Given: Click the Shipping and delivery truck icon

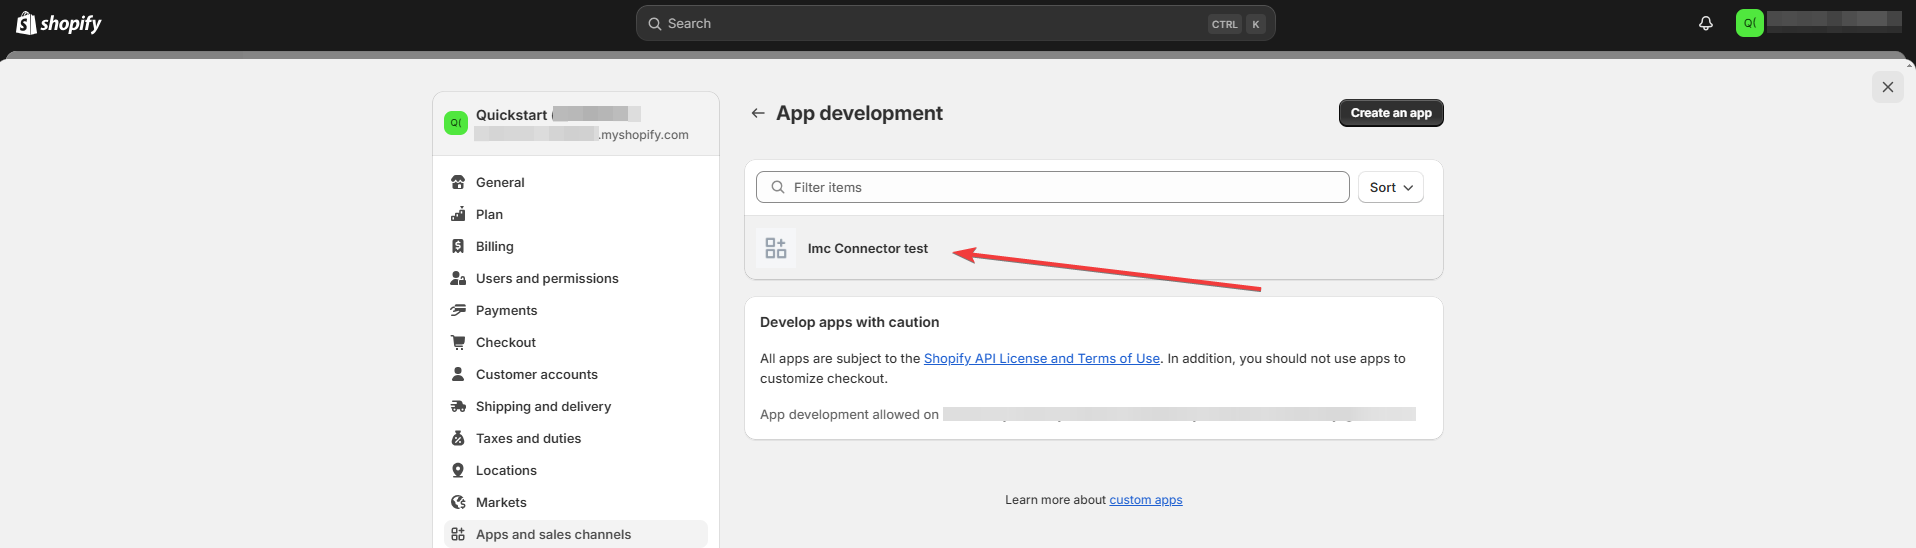Looking at the screenshot, I should [x=458, y=406].
